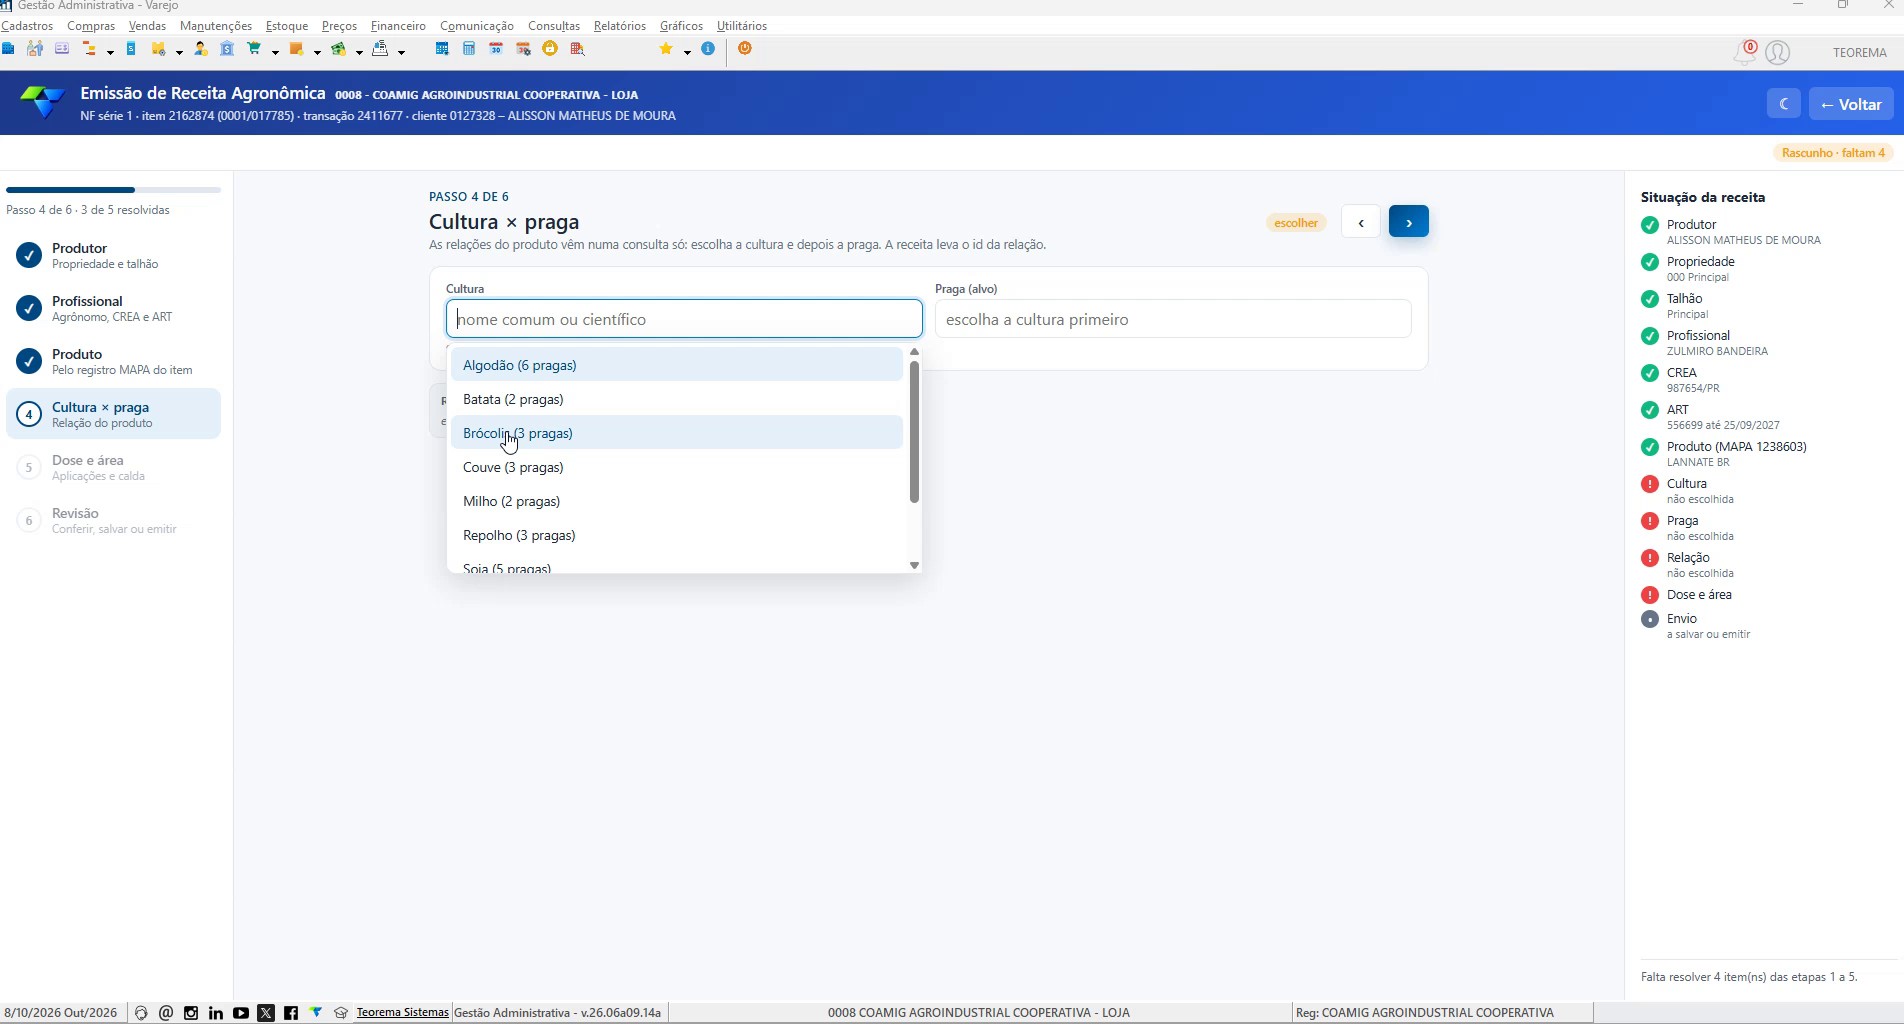Open LinkedIn icon in status bar
The height and width of the screenshot is (1024, 1904).
tap(216, 1013)
